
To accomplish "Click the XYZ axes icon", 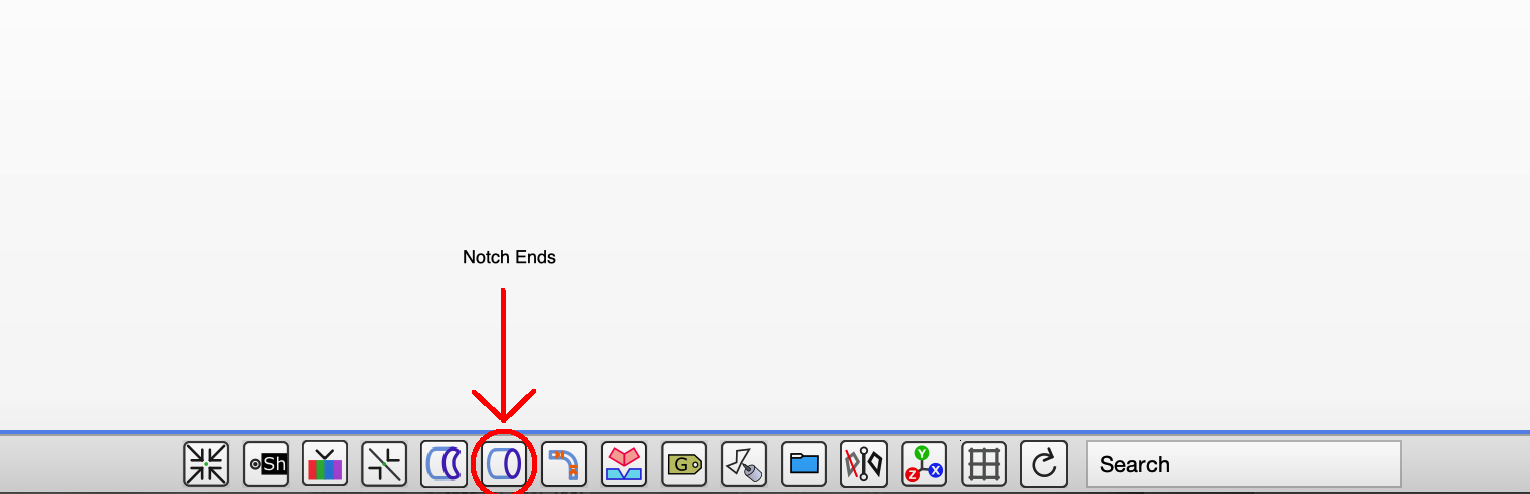I will tap(924, 464).
